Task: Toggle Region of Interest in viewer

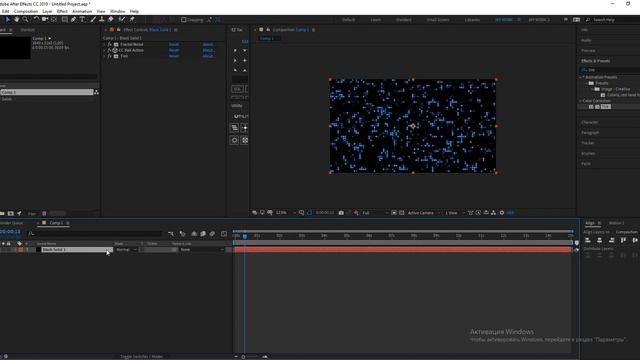Action: coord(394,213)
